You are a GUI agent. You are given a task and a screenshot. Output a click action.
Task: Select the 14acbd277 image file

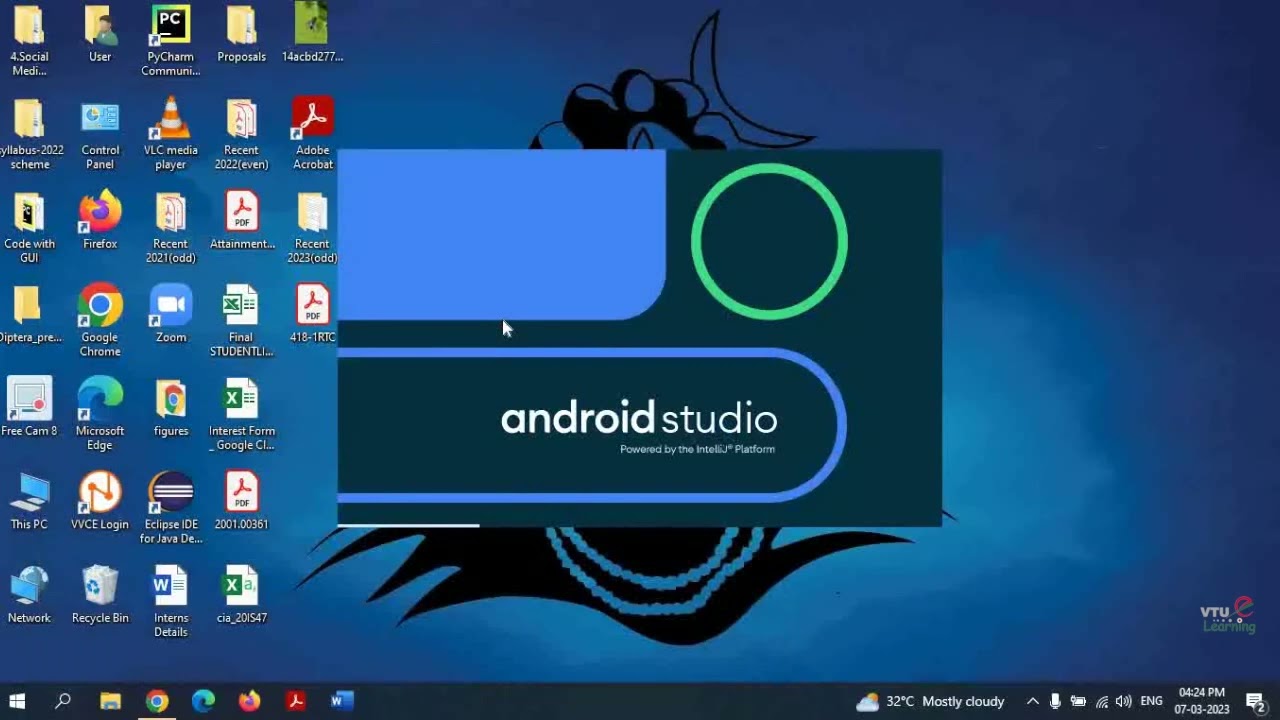[313, 34]
